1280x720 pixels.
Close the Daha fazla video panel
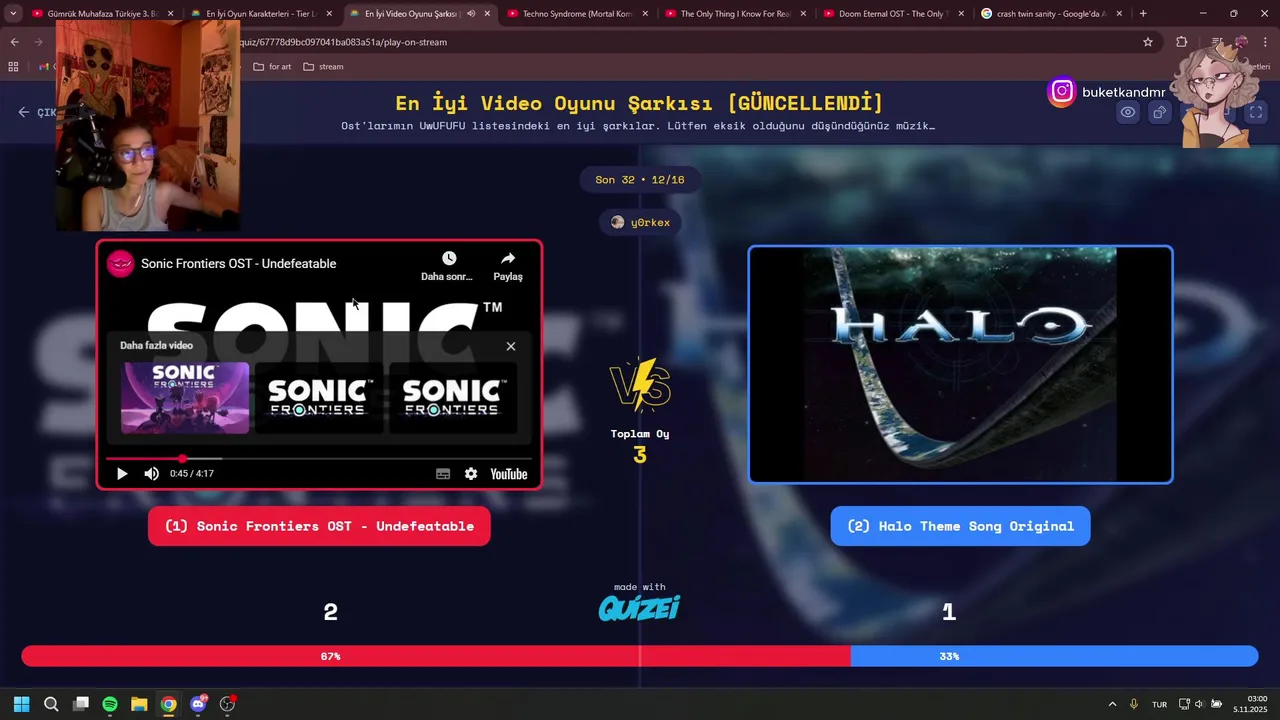pyautogui.click(x=511, y=346)
